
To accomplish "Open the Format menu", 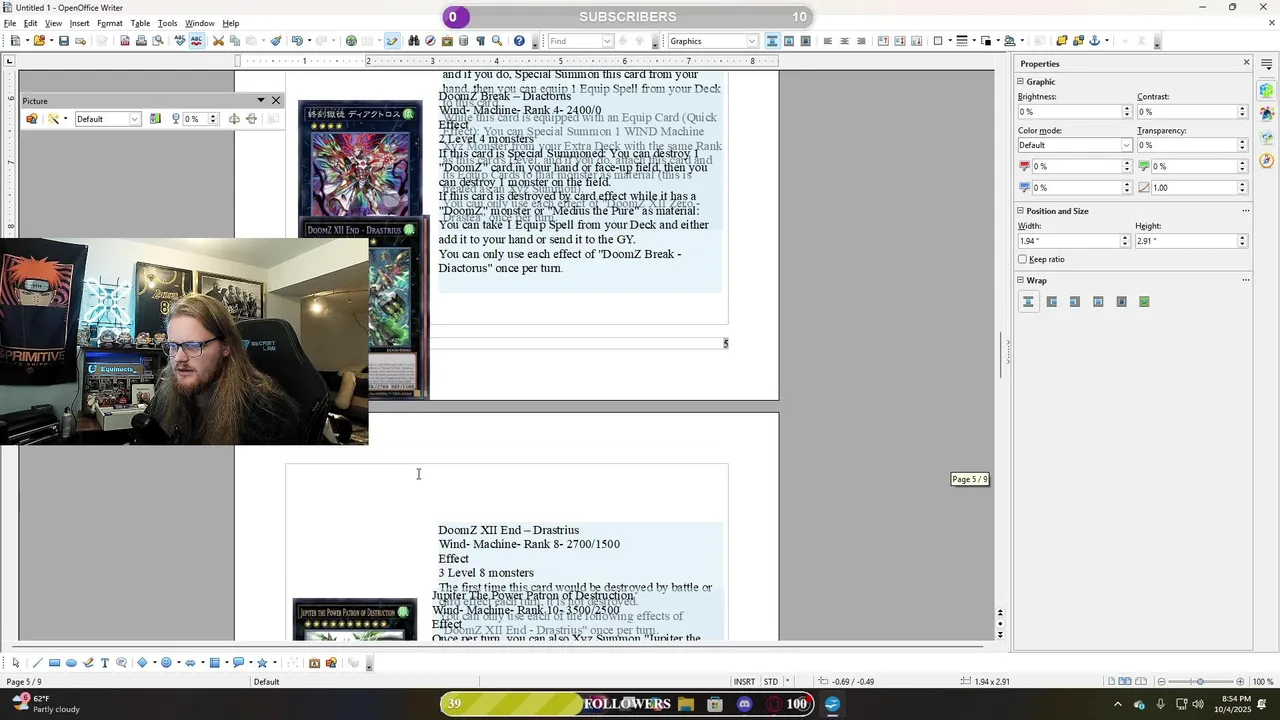I will (110, 23).
